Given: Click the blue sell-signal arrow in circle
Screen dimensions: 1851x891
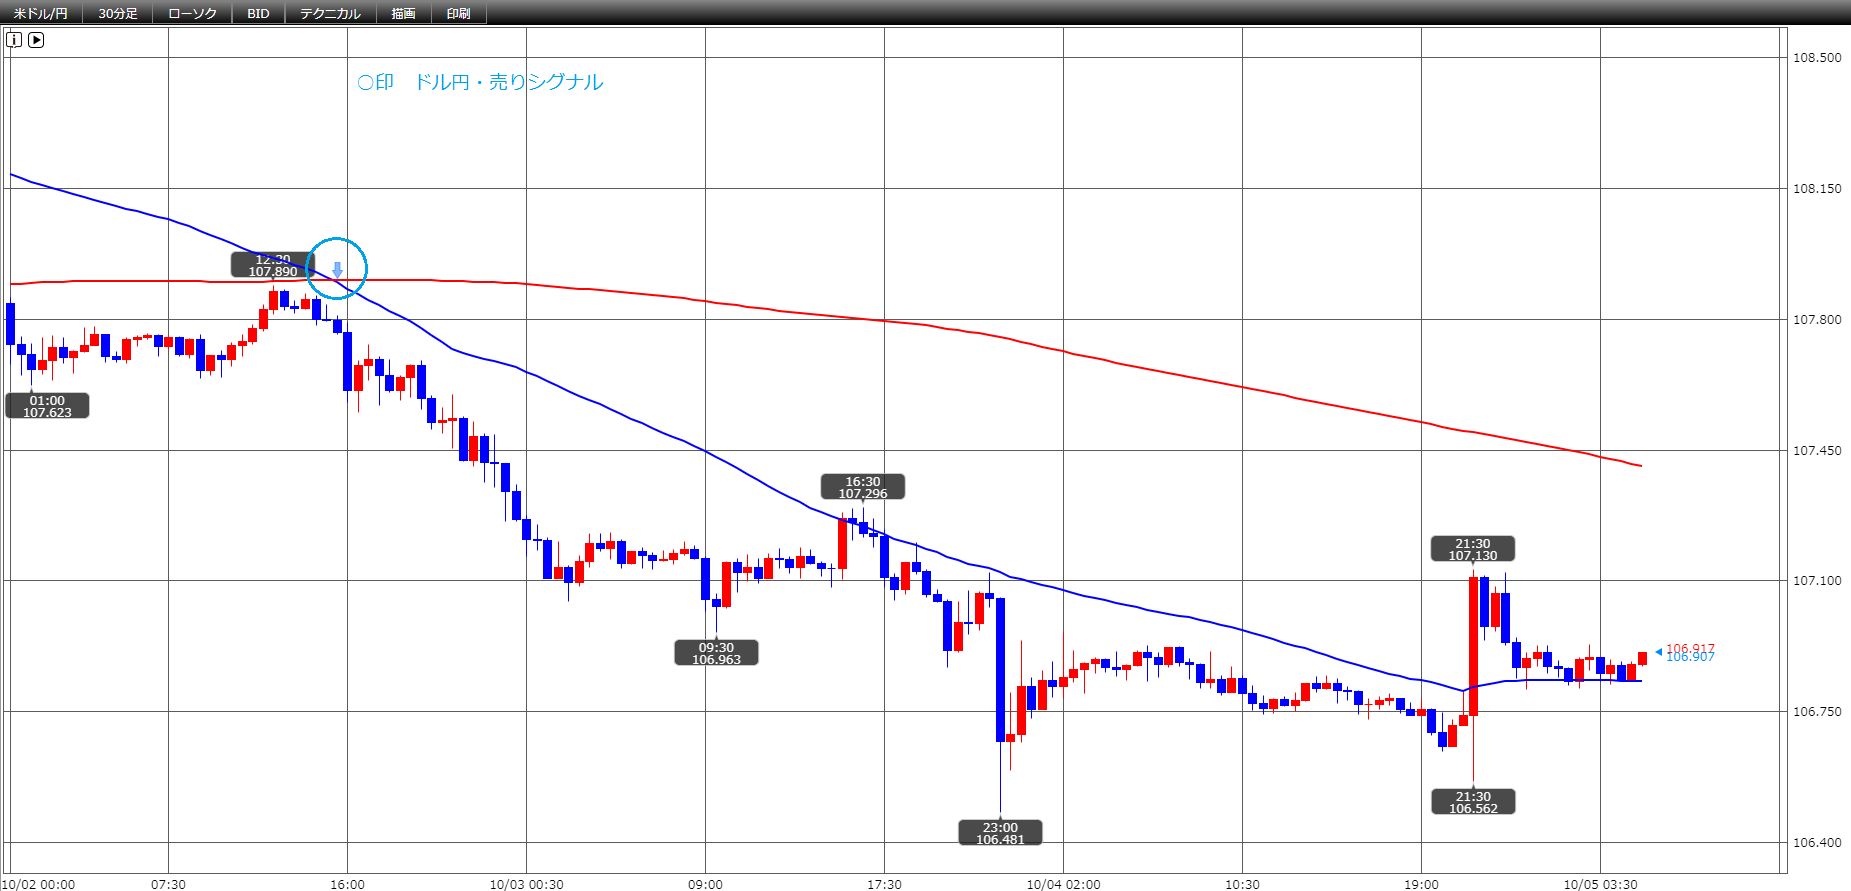Looking at the screenshot, I should 338,270.
